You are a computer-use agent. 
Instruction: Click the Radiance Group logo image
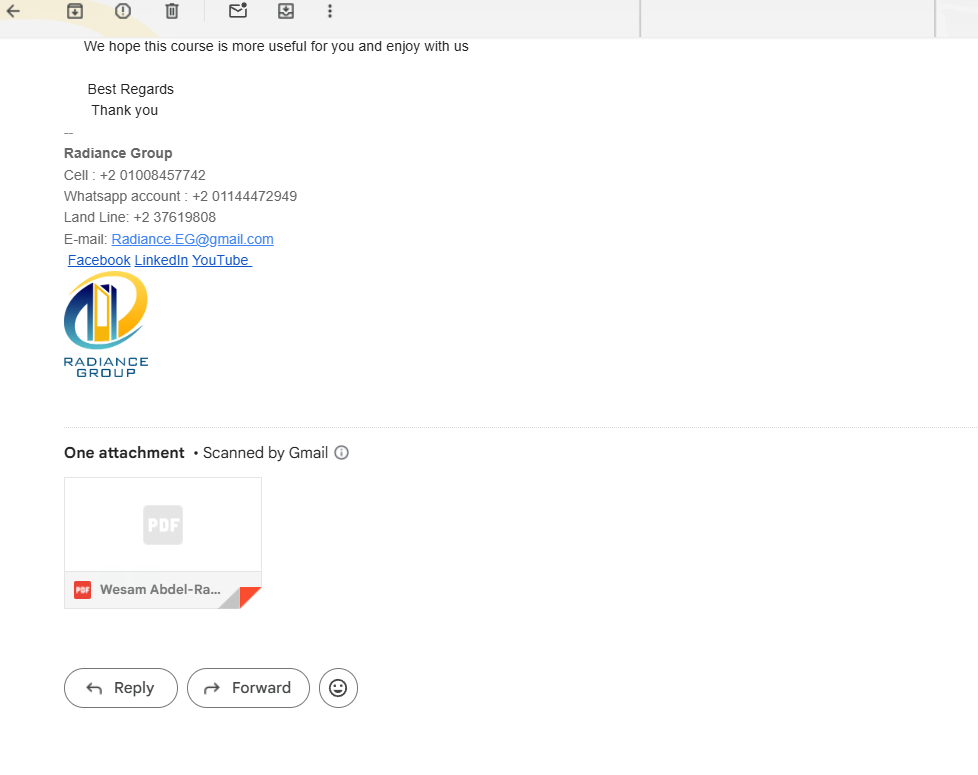click(x=106, y=325)
